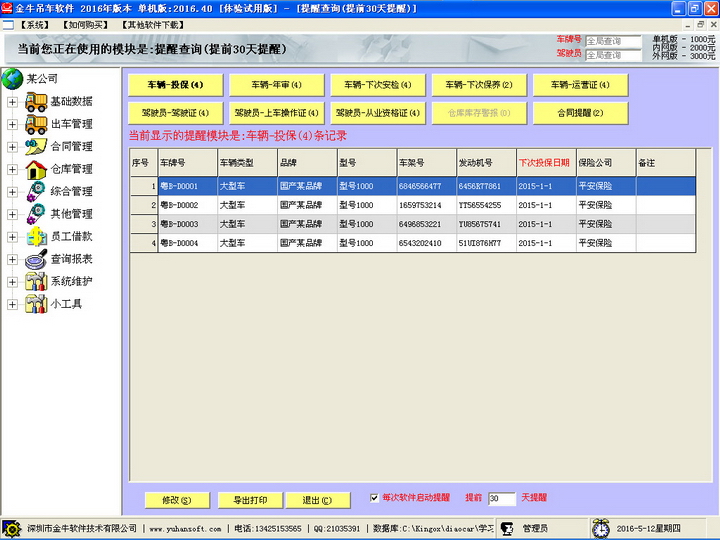Click the 仓库管理 house icon
The image size is (720, 540).
(37, 169)
